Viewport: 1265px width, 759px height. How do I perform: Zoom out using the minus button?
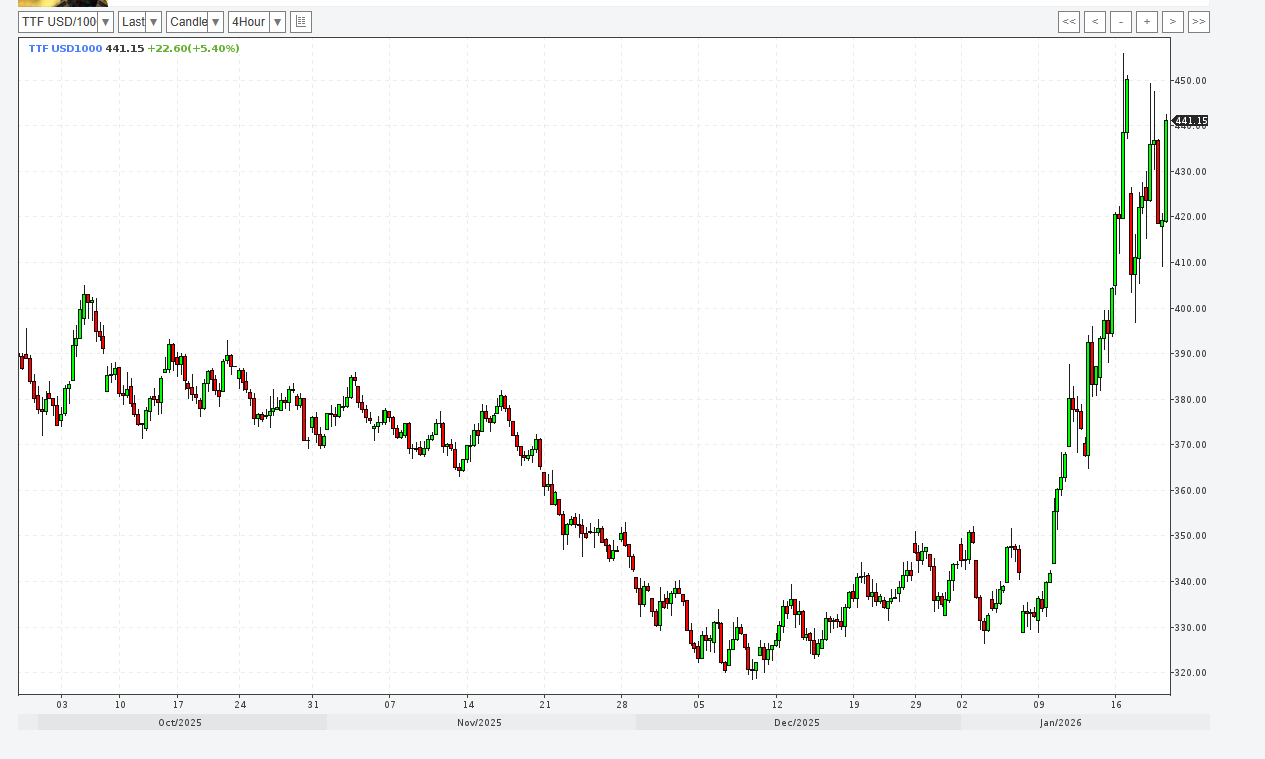click(x=1121, y=22)
